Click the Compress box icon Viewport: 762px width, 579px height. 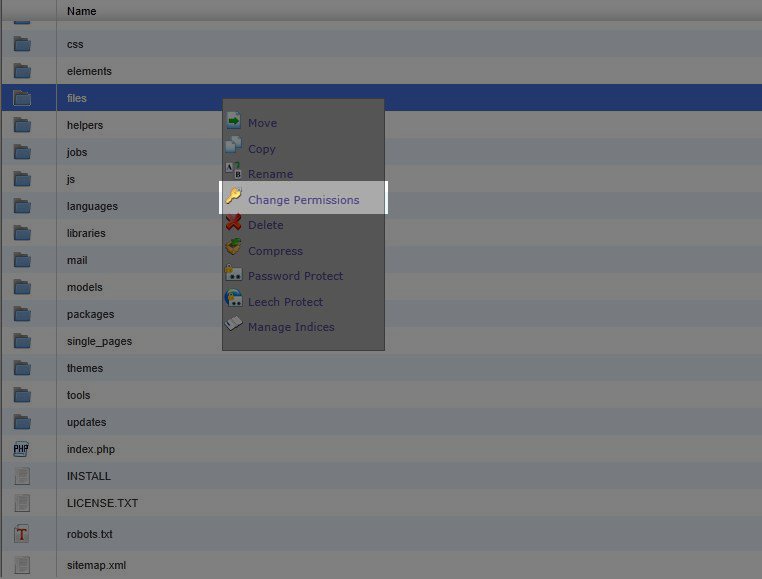233,247
